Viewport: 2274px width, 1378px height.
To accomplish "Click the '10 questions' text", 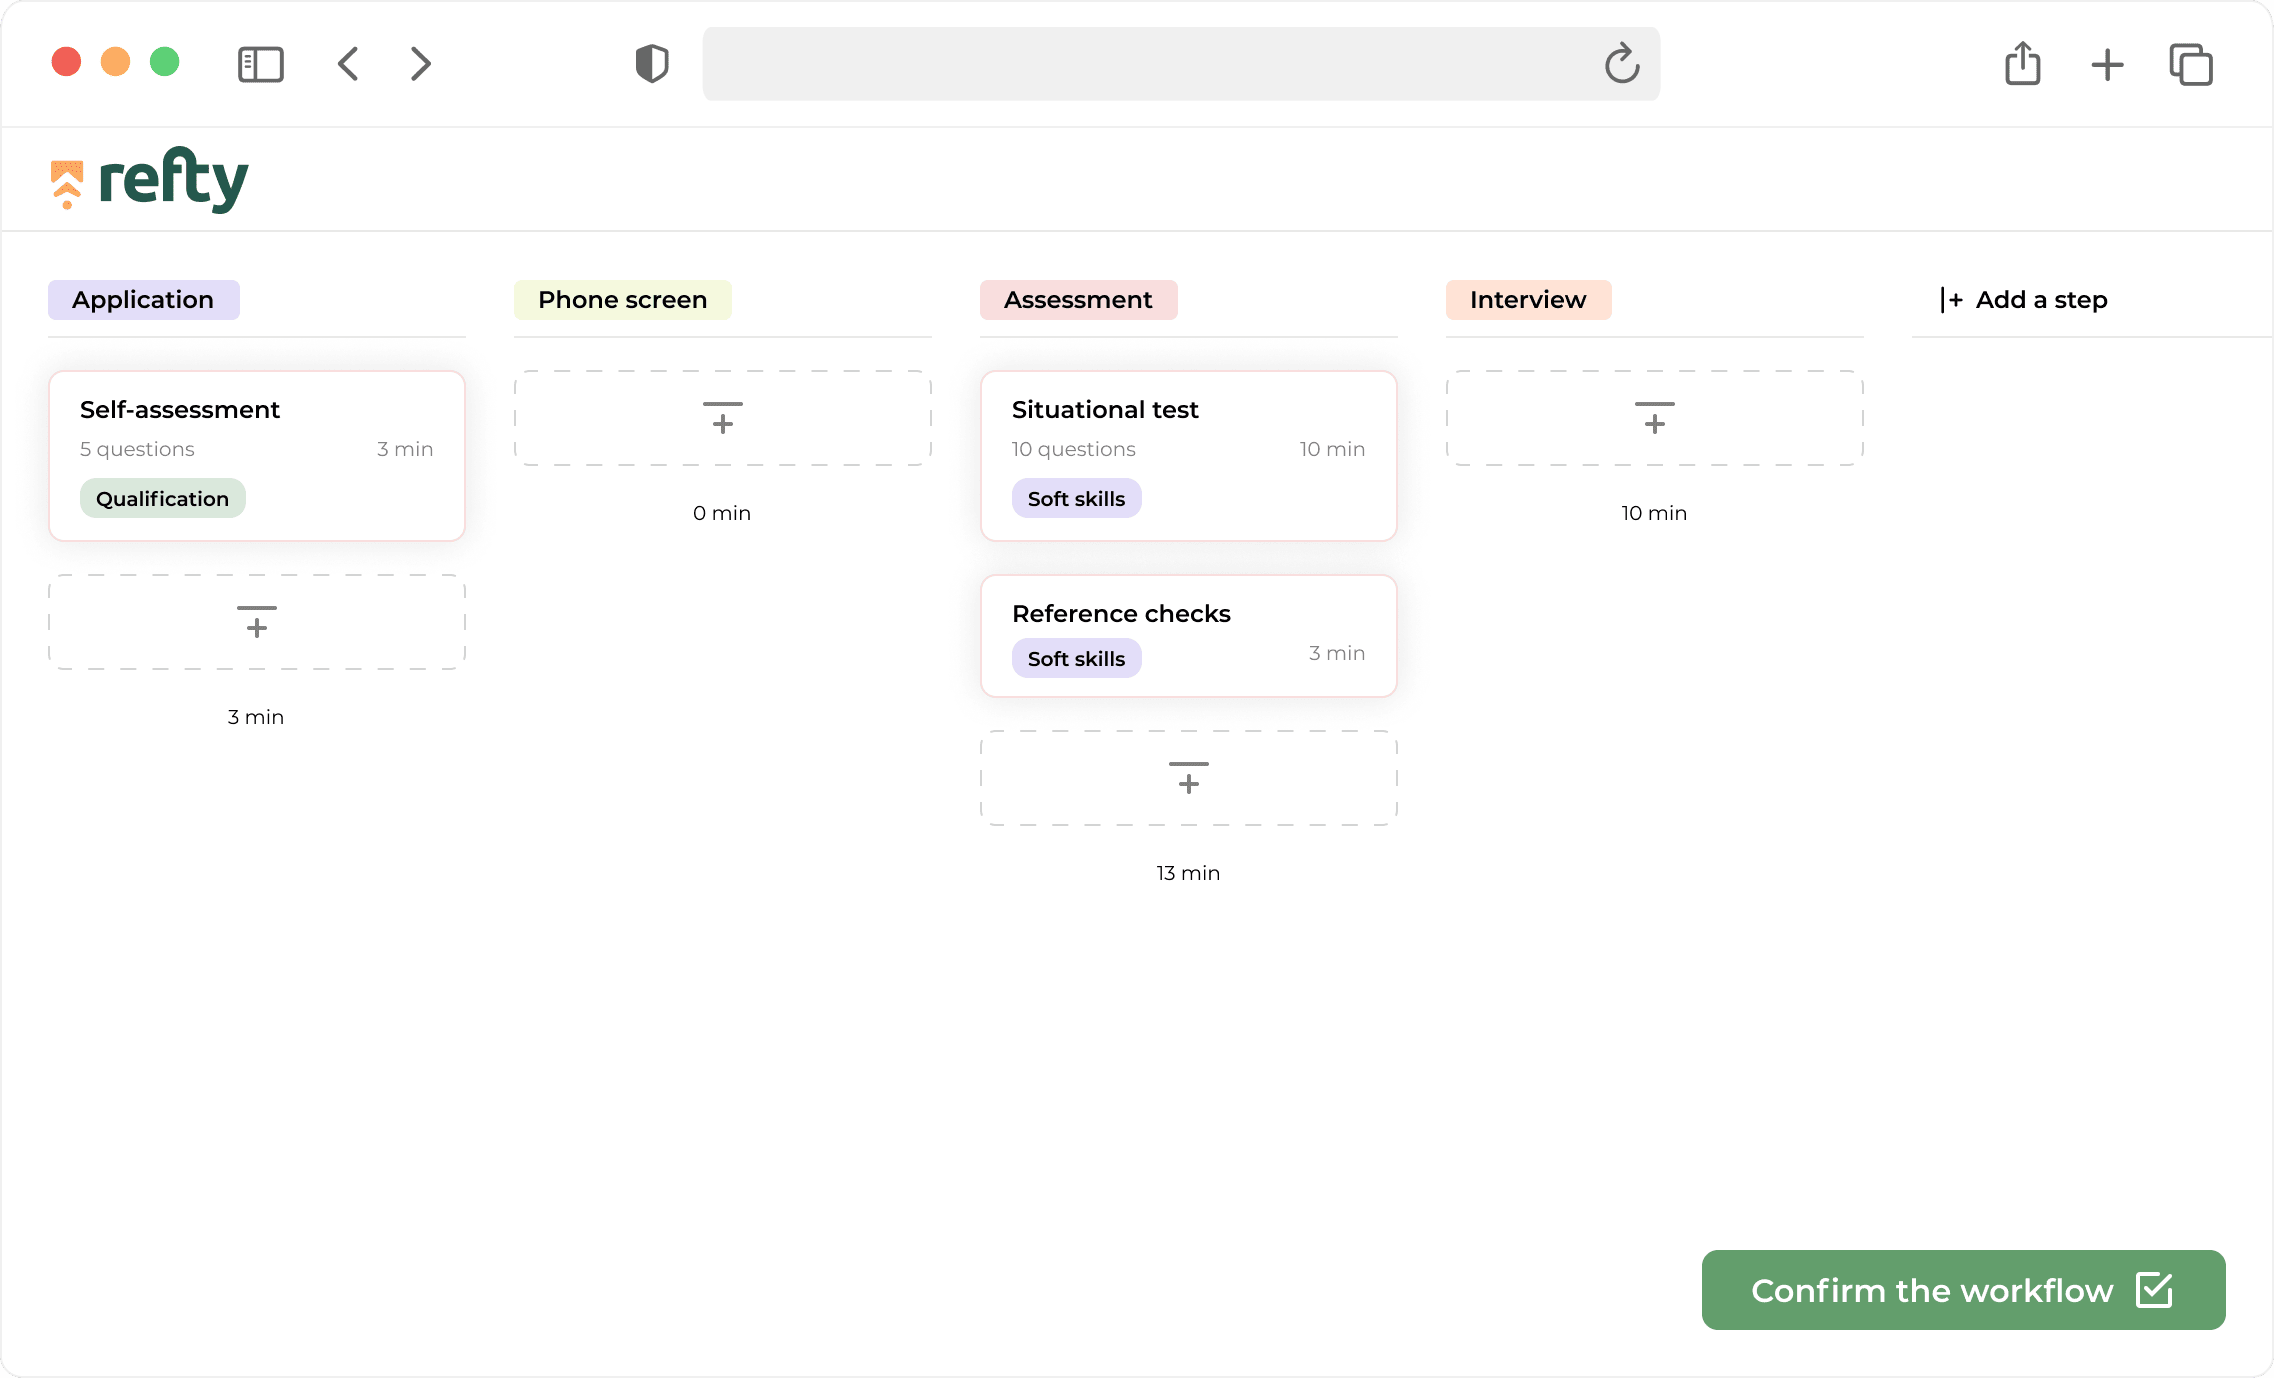I will point(1073,449).
